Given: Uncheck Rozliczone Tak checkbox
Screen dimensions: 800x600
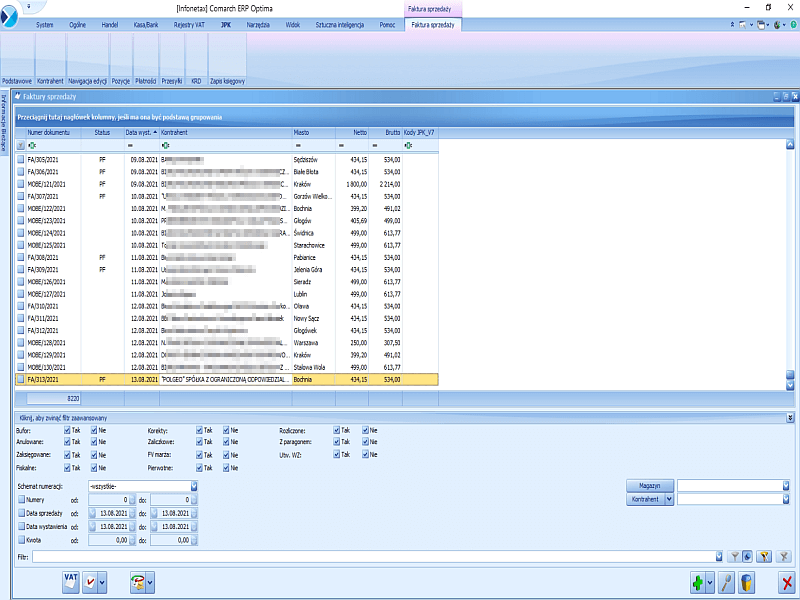Looking at the screenshot, I should (x=337, y=430).
